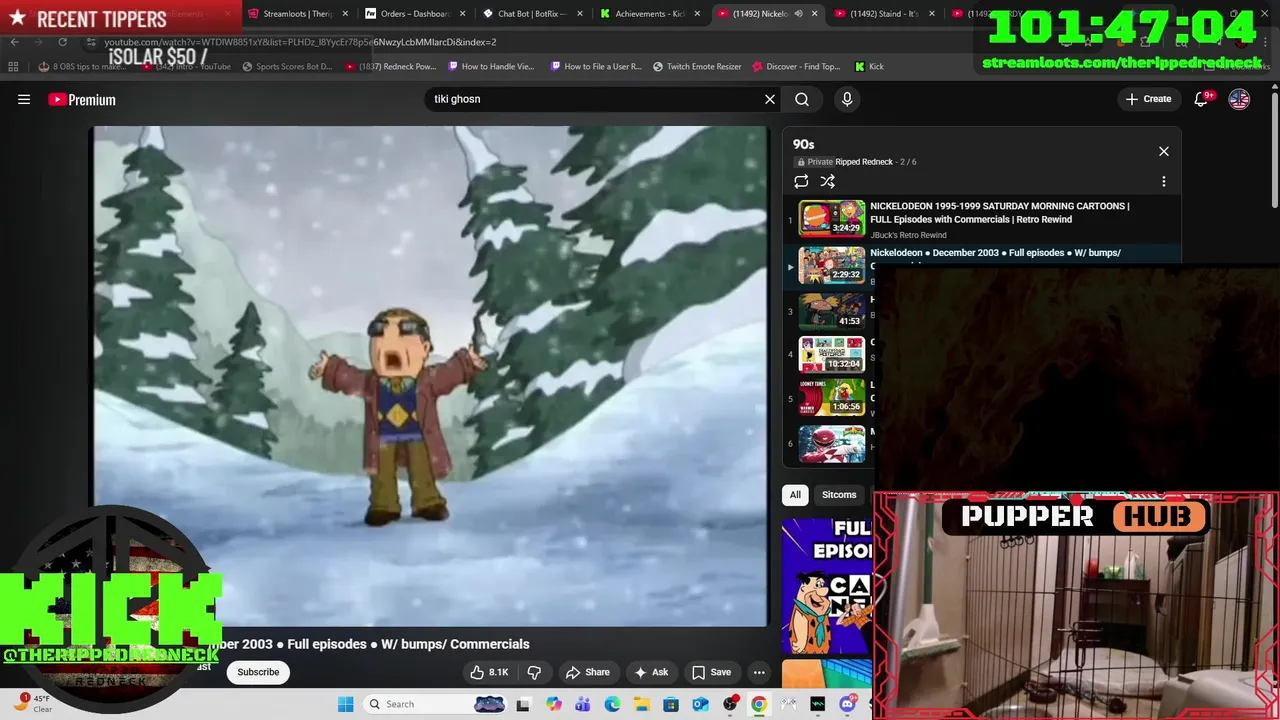This screenshot has height=720, width=1280.
Task: Open 'Discover - Find Top...' bookmark
Action: coord(796,67)
